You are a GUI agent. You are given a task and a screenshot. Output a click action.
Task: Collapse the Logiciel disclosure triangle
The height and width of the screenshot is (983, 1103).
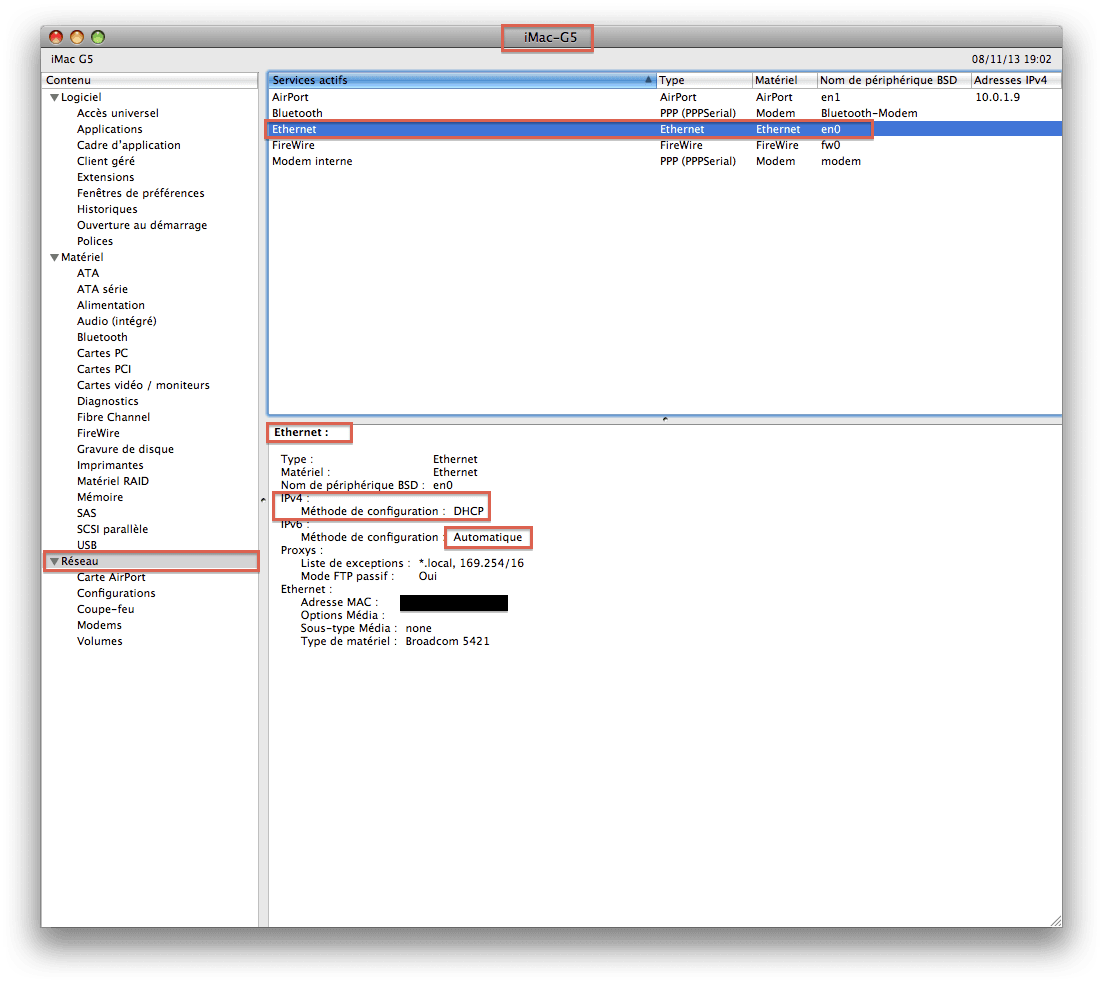54,98
